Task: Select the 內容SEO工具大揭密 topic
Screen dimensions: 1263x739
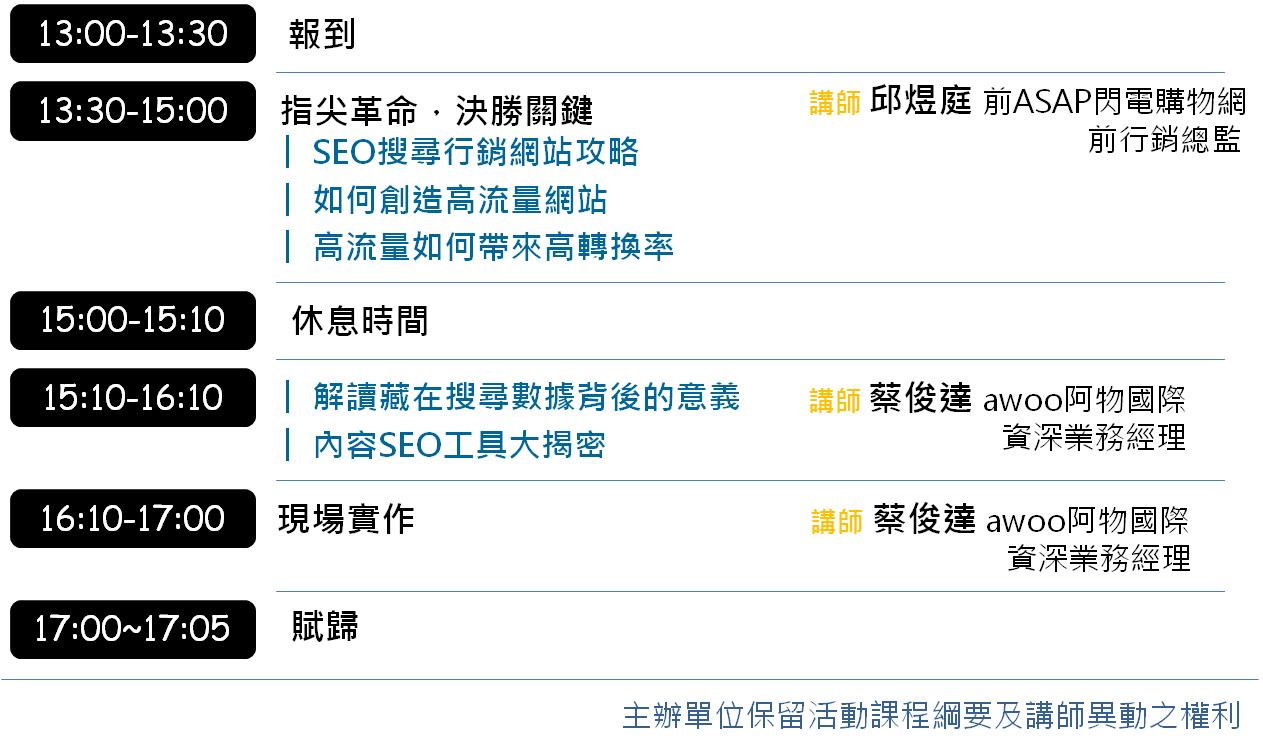Action: coord(459,445)
